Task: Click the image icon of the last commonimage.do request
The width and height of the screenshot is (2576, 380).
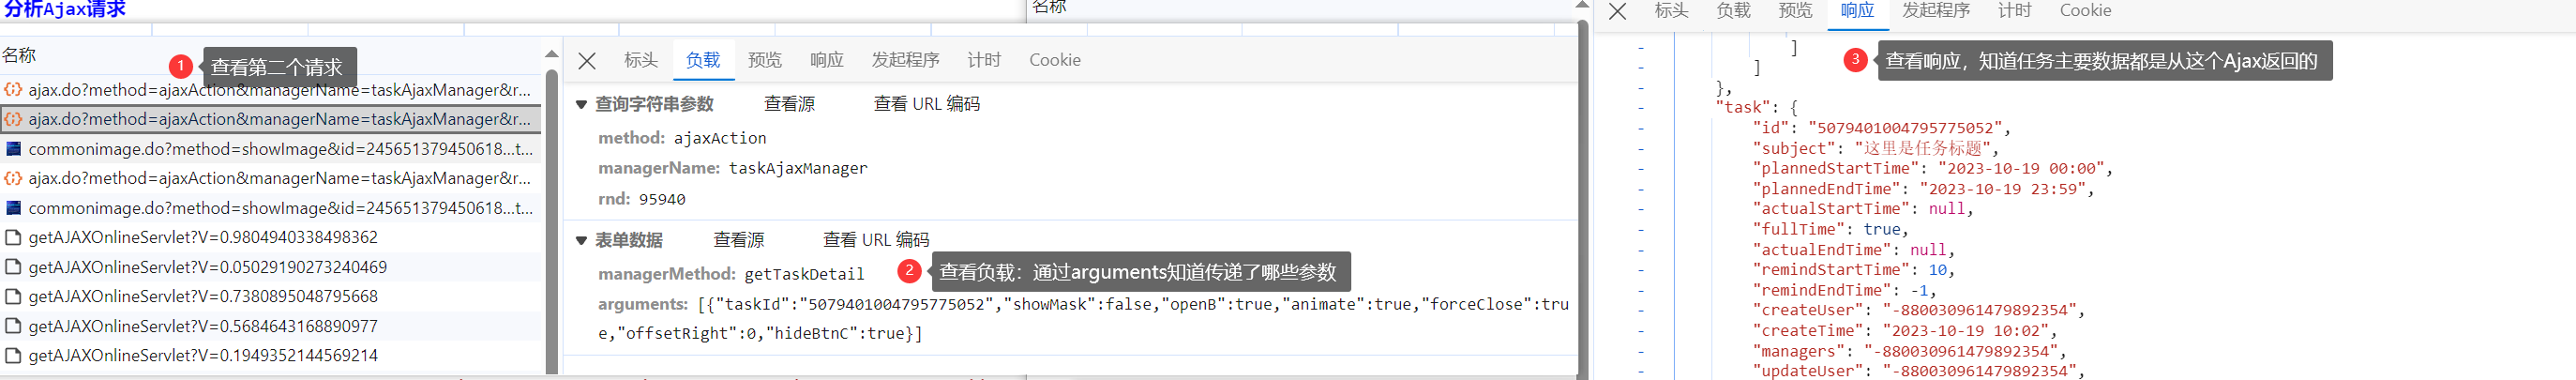Action: coord(13,208)
